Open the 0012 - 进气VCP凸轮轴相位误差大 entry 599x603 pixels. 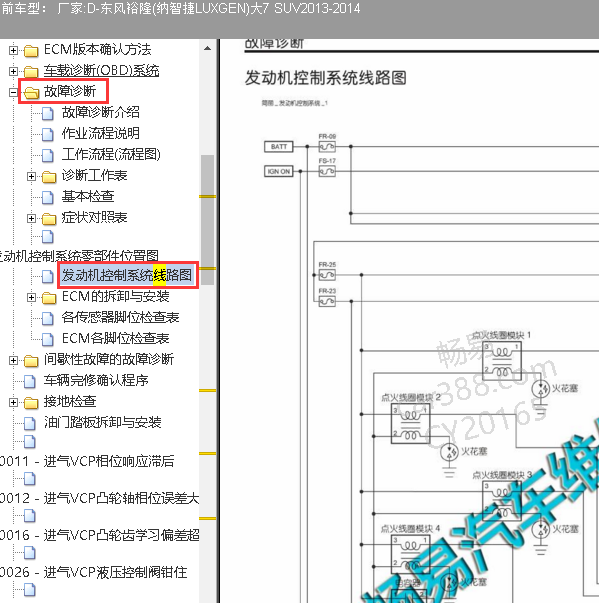pyautogui.click(x=100, y=498)
